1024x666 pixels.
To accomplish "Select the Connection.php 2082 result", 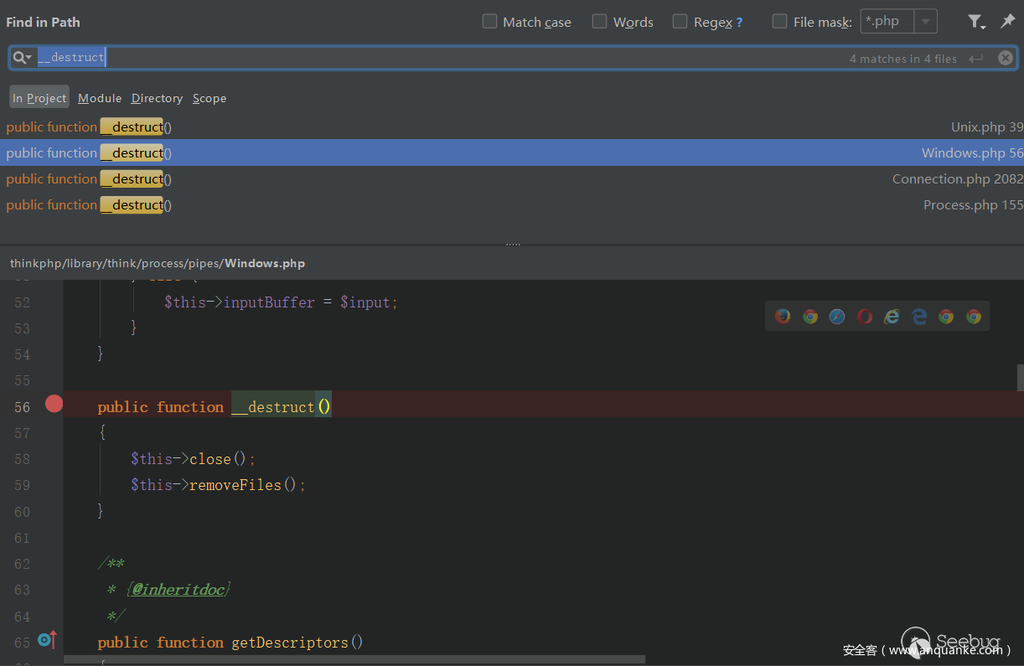I will point(512,179).
